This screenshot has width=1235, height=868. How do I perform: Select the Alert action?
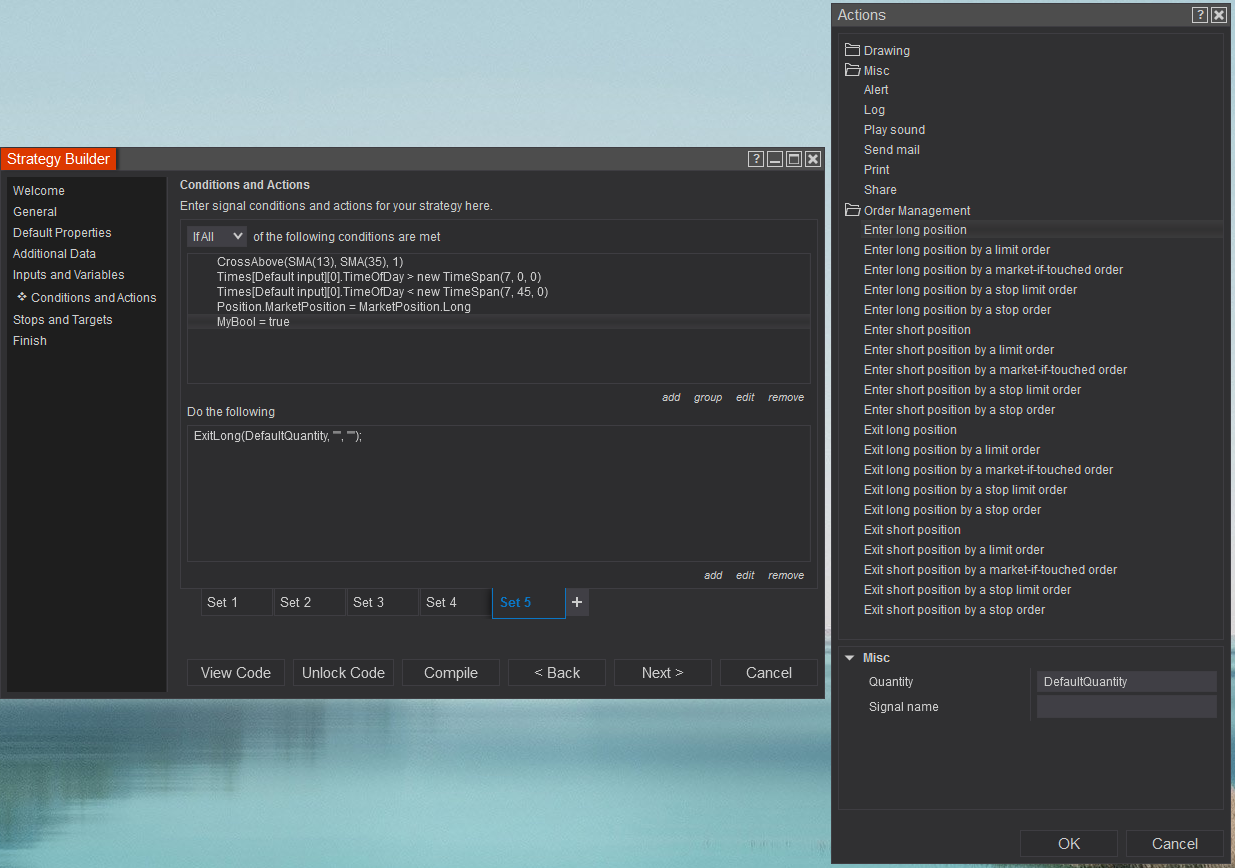coord(876,90)
